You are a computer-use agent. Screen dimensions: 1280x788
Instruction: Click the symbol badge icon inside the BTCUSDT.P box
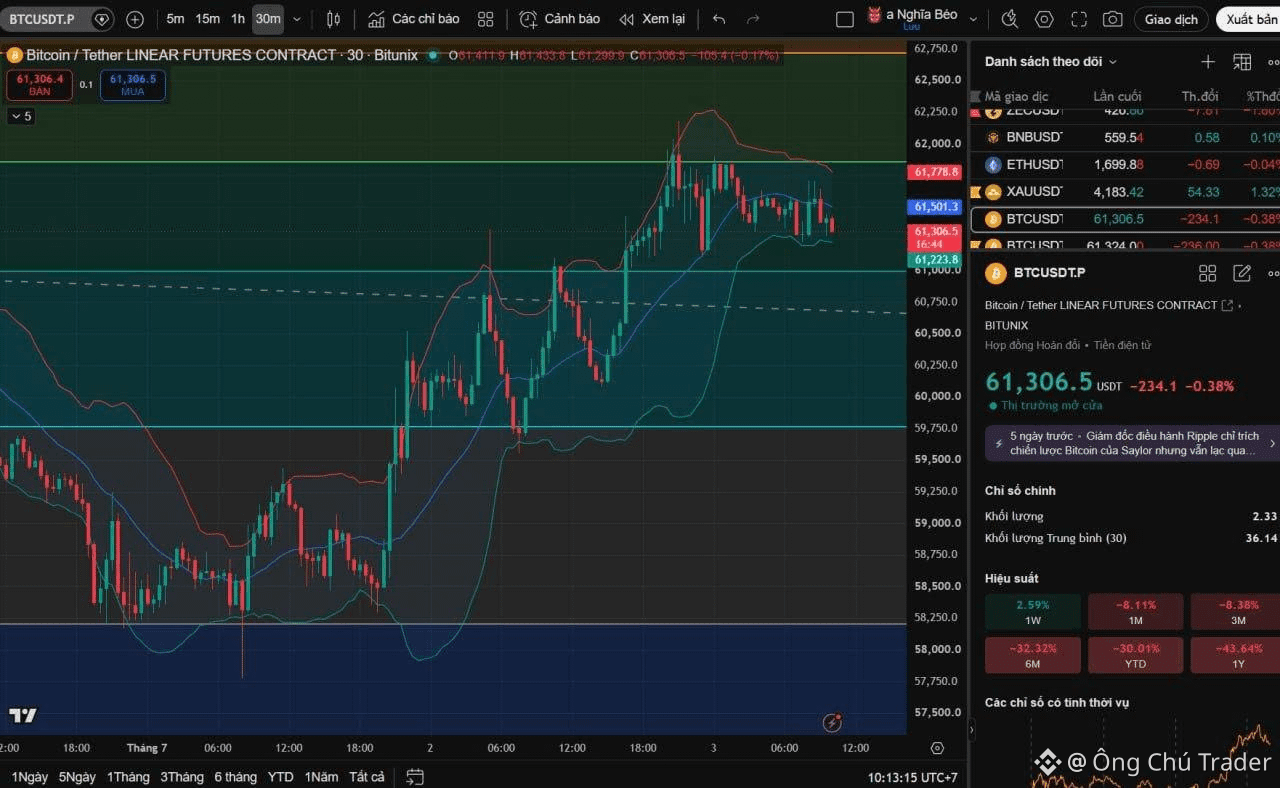tap(101, 19)
